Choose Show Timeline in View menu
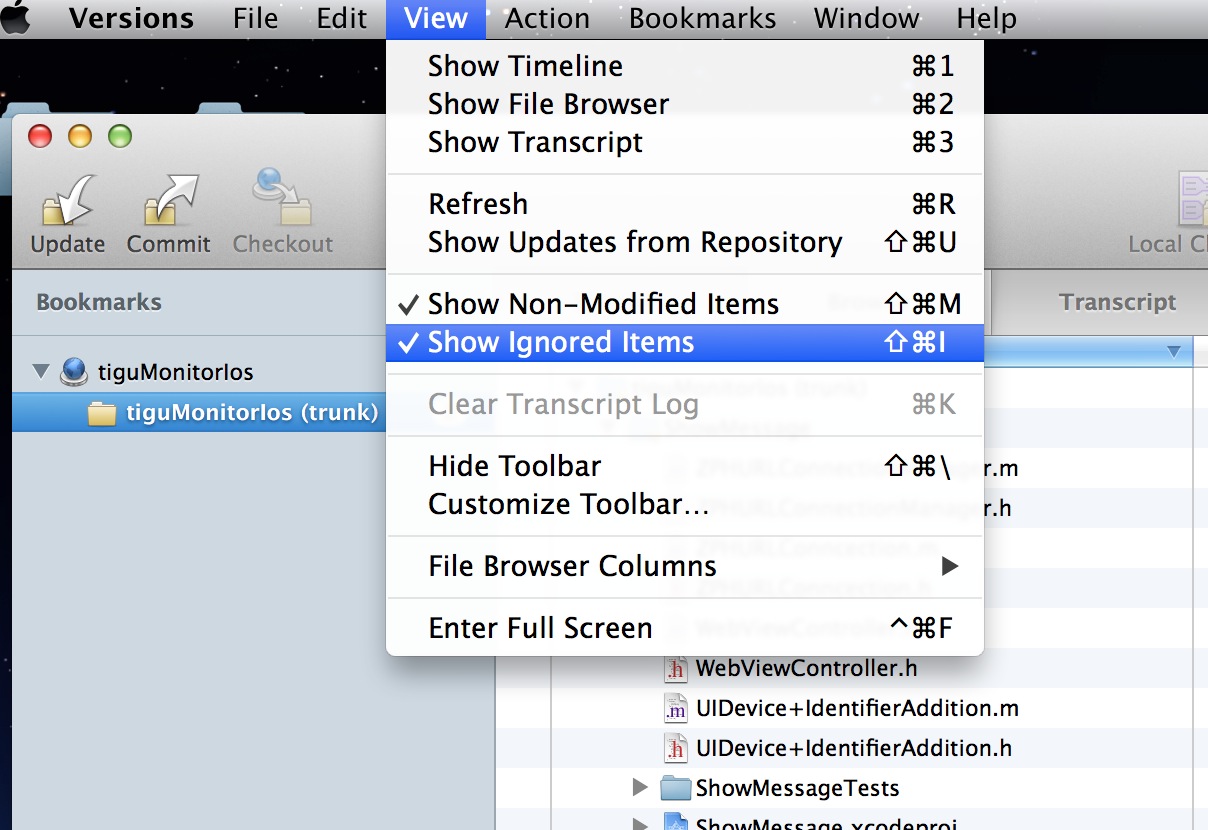 coord(685,66)
